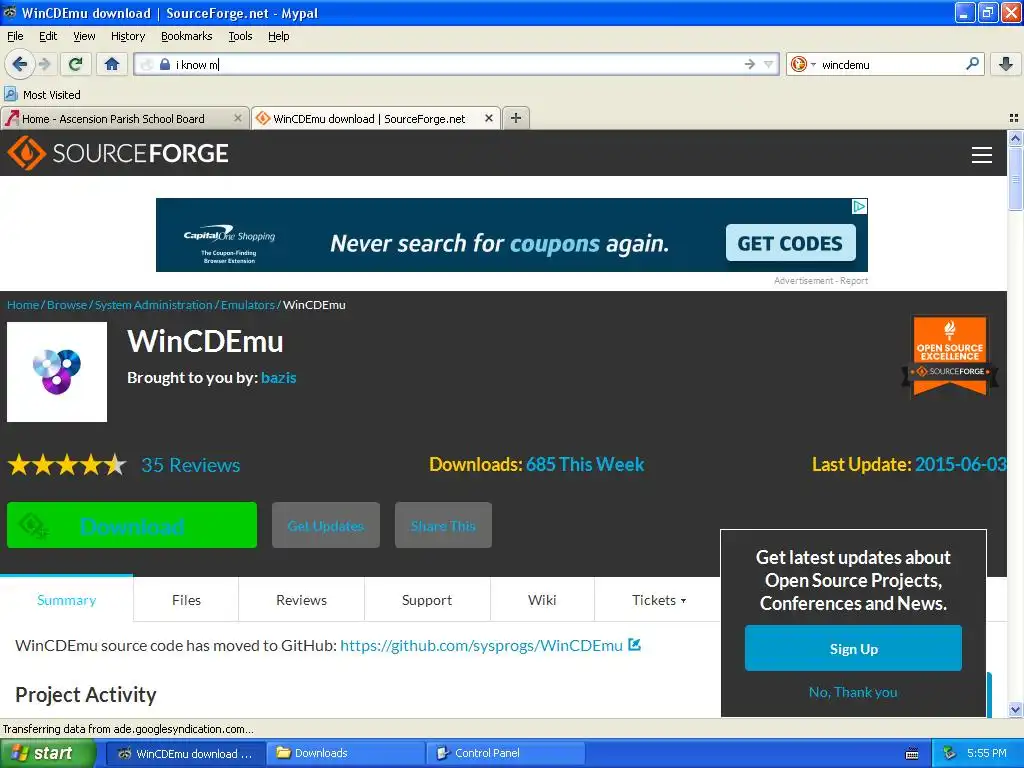Image resolution: width=1024 pixels, height=768 pixels.
Task: Open the bazis author link
Action: click(x=278, y=377)
